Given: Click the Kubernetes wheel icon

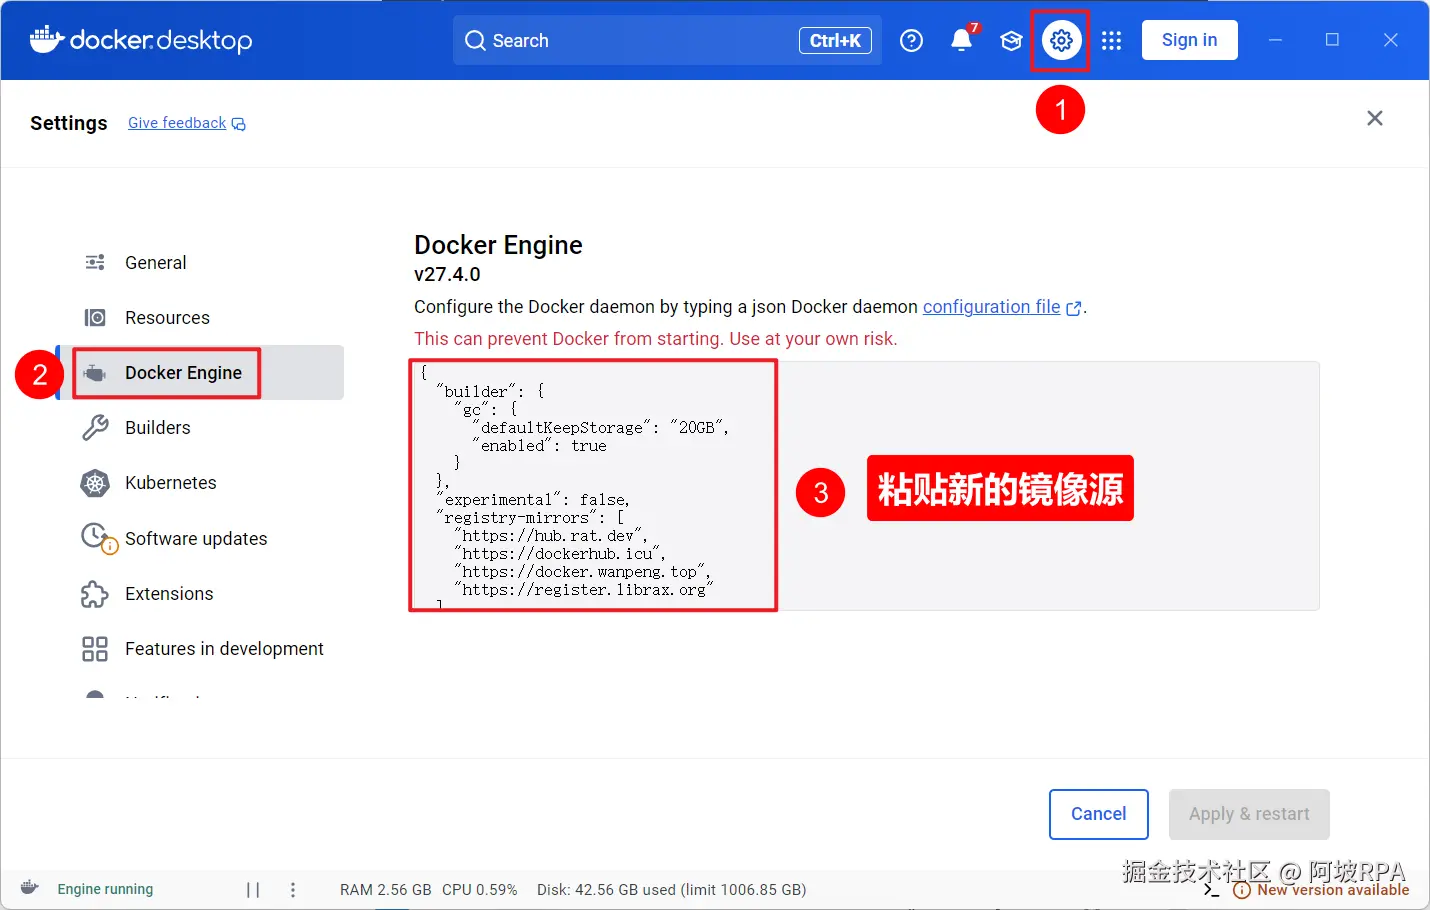Looking at the screenshot, I should [95, 483].
